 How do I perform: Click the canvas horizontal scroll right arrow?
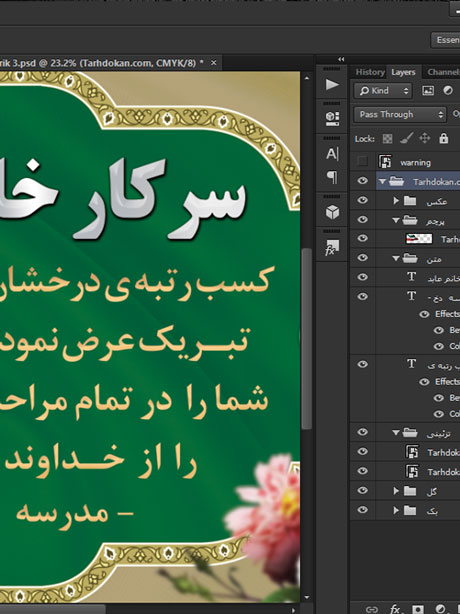tap(294, 610)
